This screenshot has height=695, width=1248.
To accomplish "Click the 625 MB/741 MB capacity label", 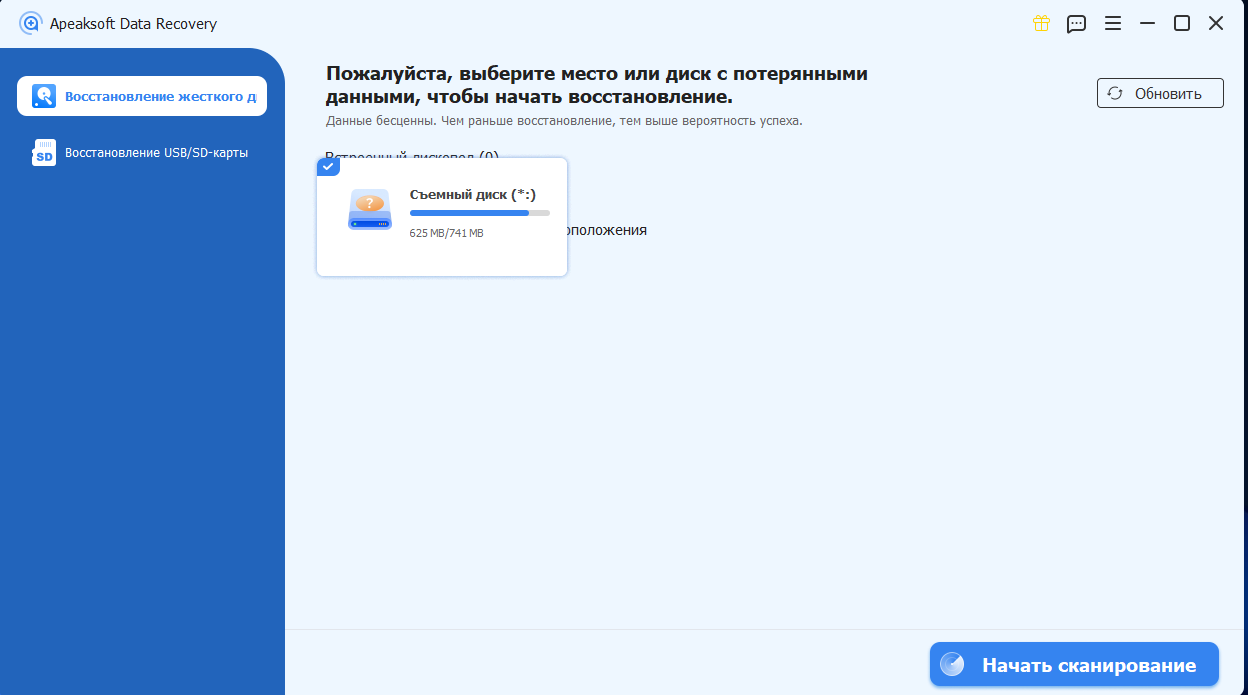I will click(447, 232).
